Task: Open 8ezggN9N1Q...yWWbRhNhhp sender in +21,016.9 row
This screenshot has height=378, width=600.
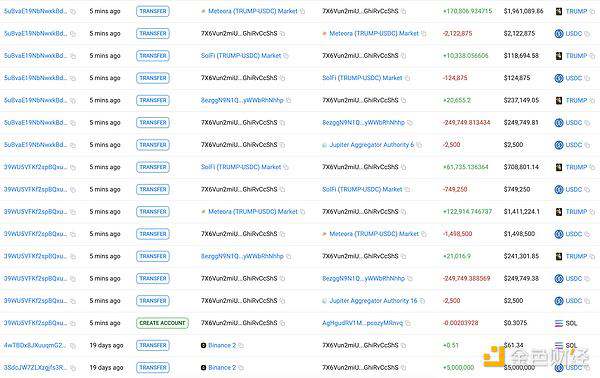Action: point(242,256)
